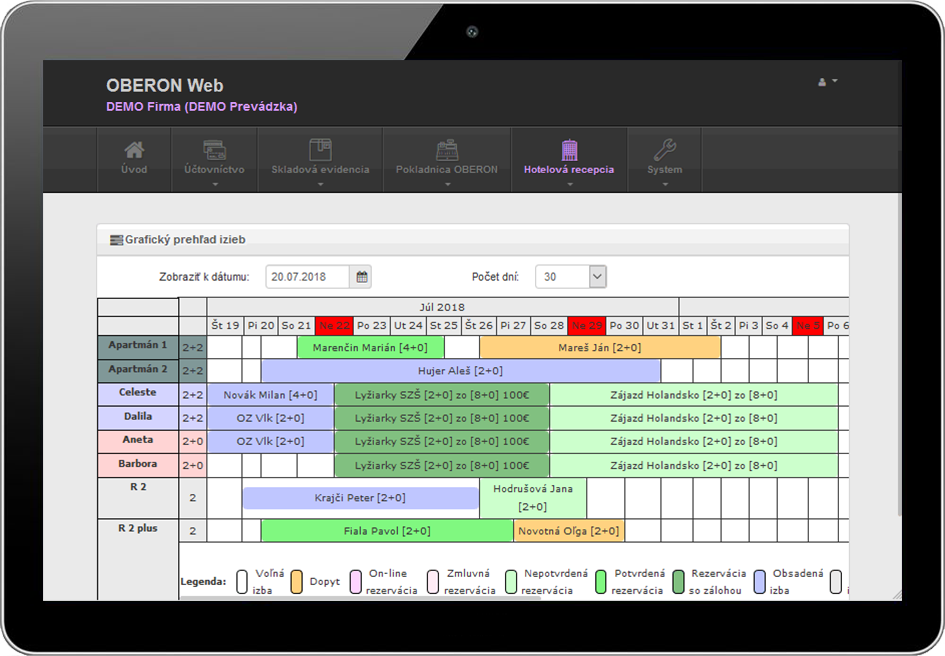Select the Skladová evidencia menu label
Viewport: 945px width, 656px height.
[x=320, y=169]
